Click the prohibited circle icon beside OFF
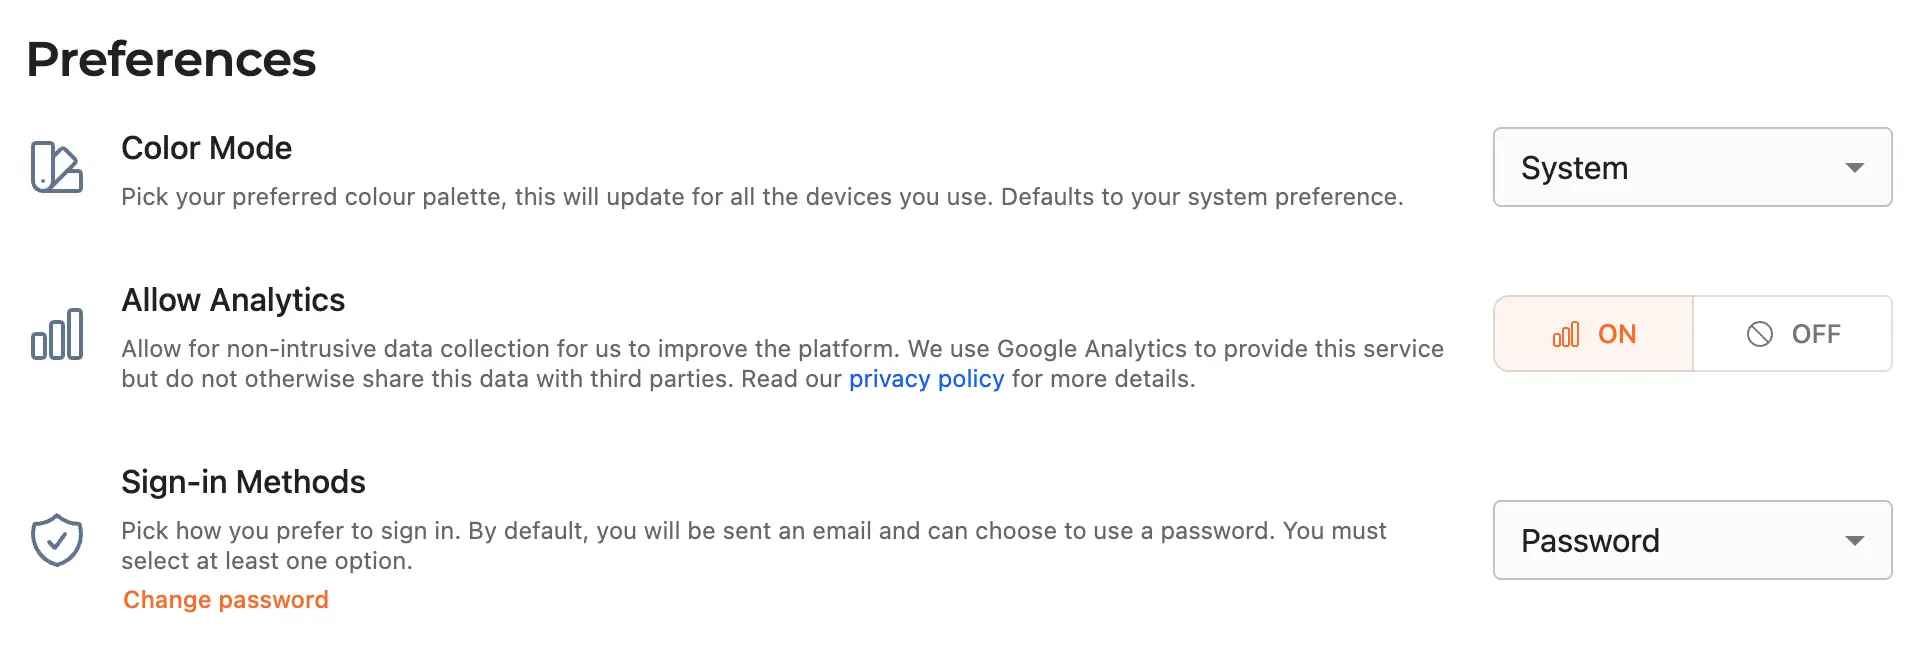Screen dimensions: 1924x648 pyautogui.click(x=1760, y=334)
